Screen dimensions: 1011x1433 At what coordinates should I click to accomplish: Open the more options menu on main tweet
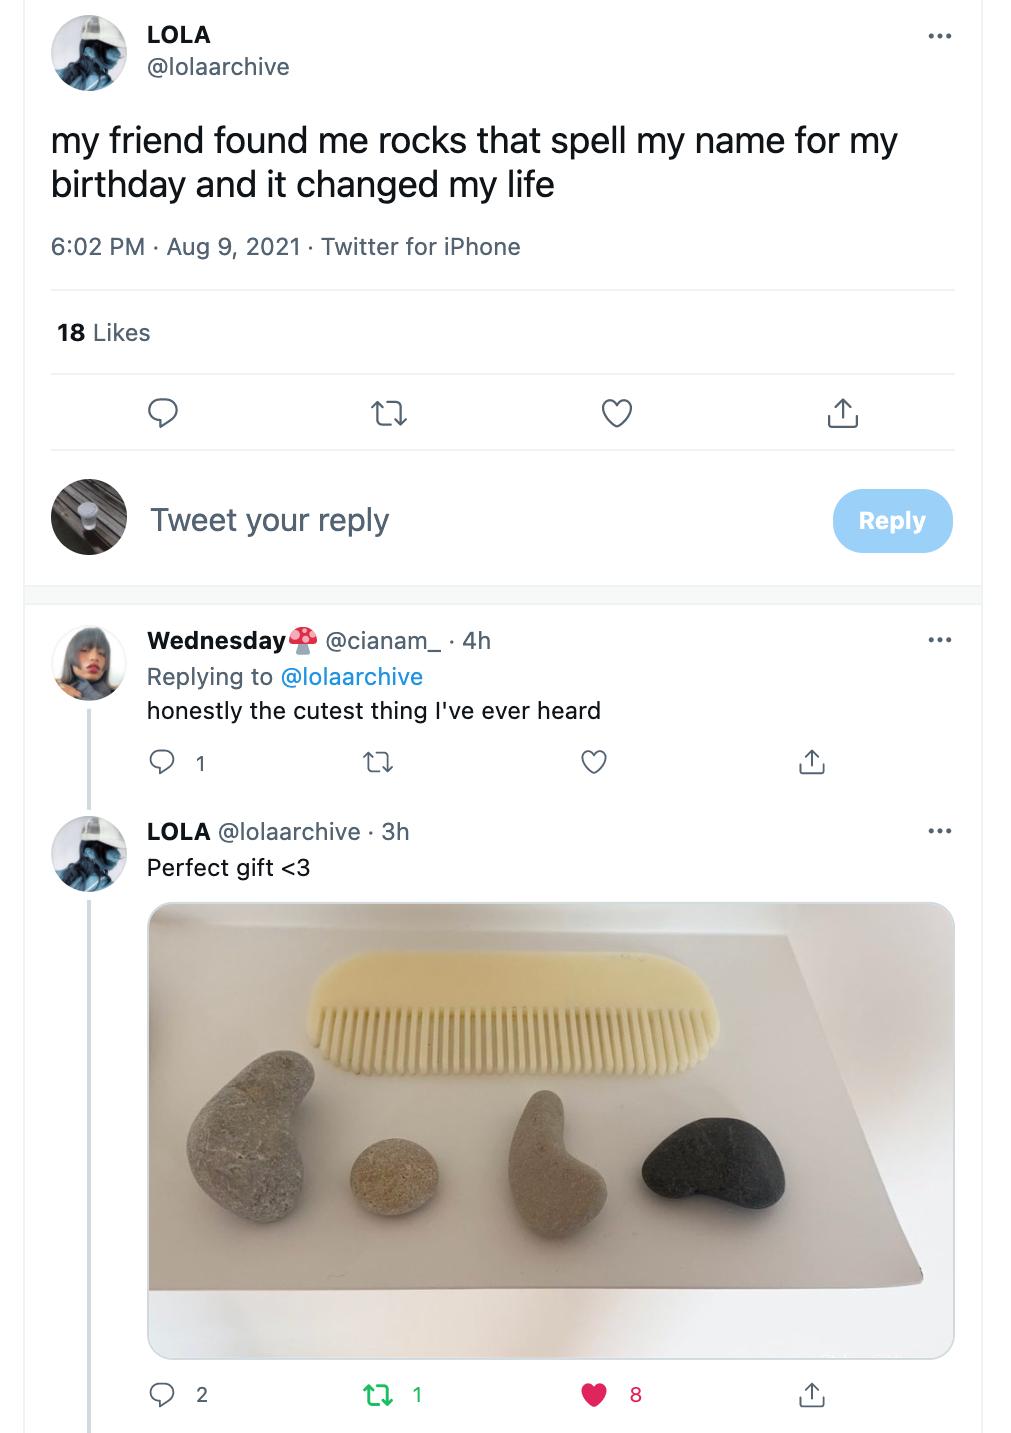pyautogui.click(x=939, y=37)
